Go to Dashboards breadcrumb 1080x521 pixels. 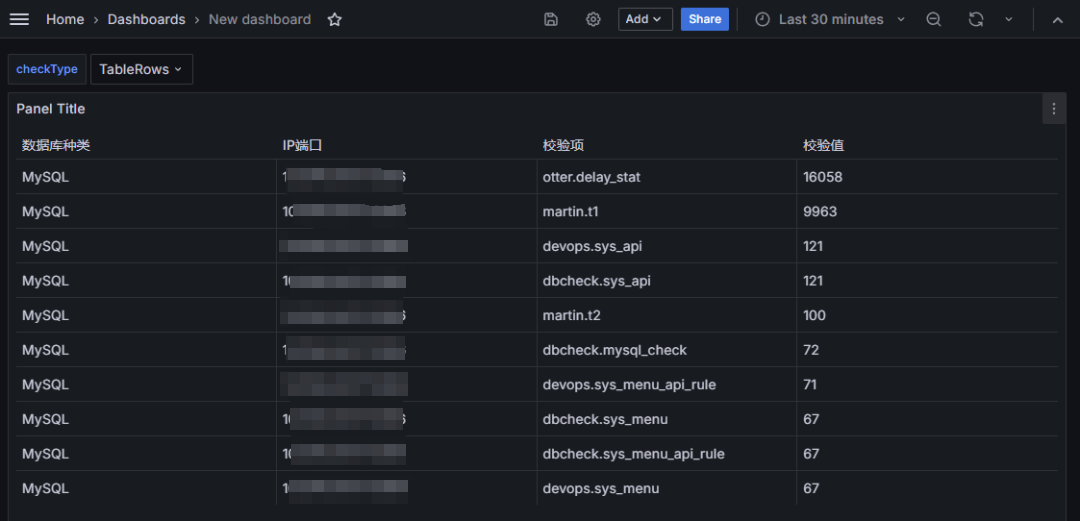[x=146, y=19]
